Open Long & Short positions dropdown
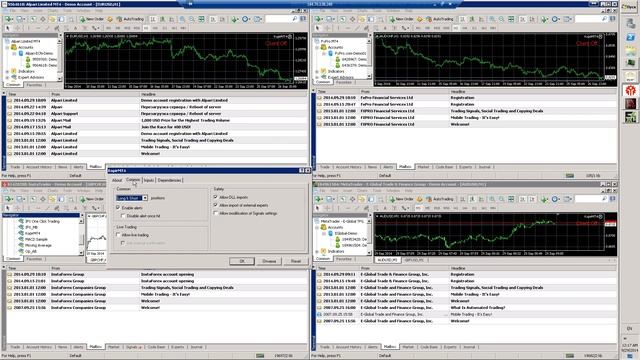Image resolution: width=640 pixels, height=360 pixels. (144, 198)
